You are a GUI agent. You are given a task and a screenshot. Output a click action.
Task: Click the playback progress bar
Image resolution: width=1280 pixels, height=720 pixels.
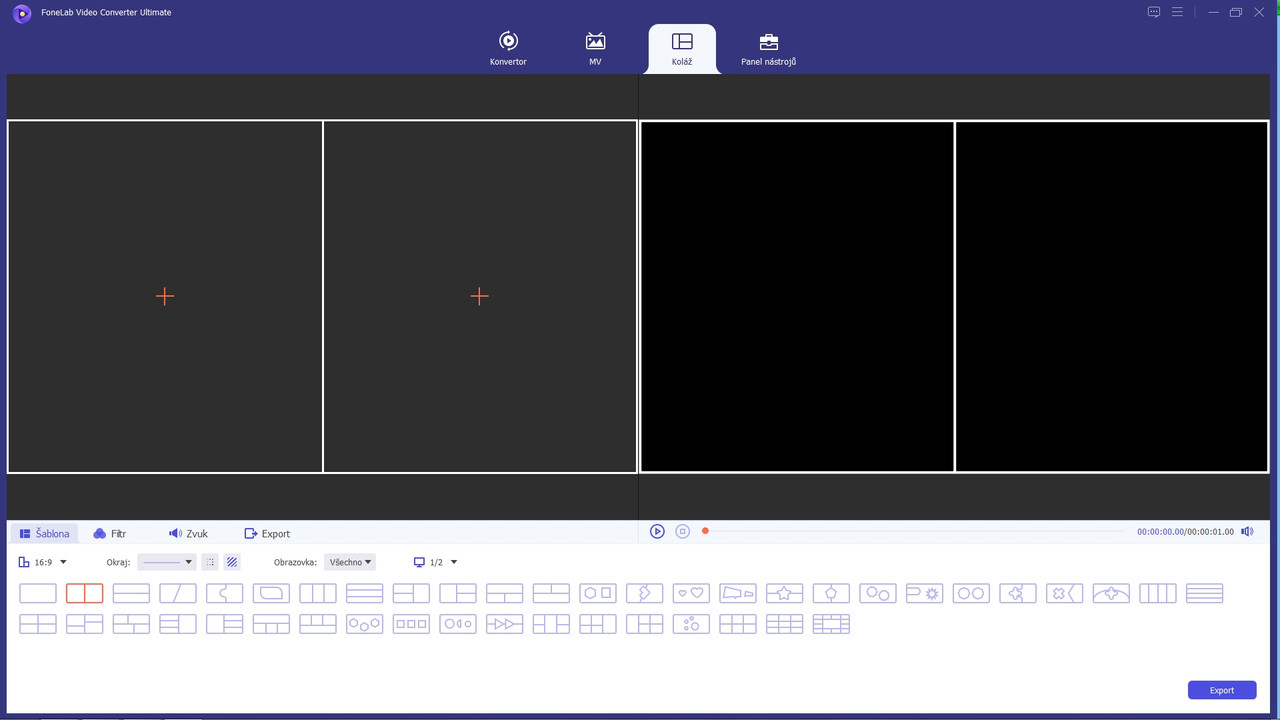tap(915, 531)
